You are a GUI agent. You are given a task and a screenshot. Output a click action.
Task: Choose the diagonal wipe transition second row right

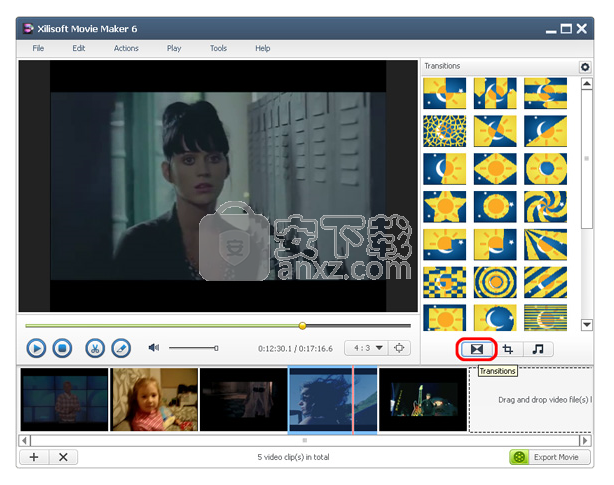point(545,131)
